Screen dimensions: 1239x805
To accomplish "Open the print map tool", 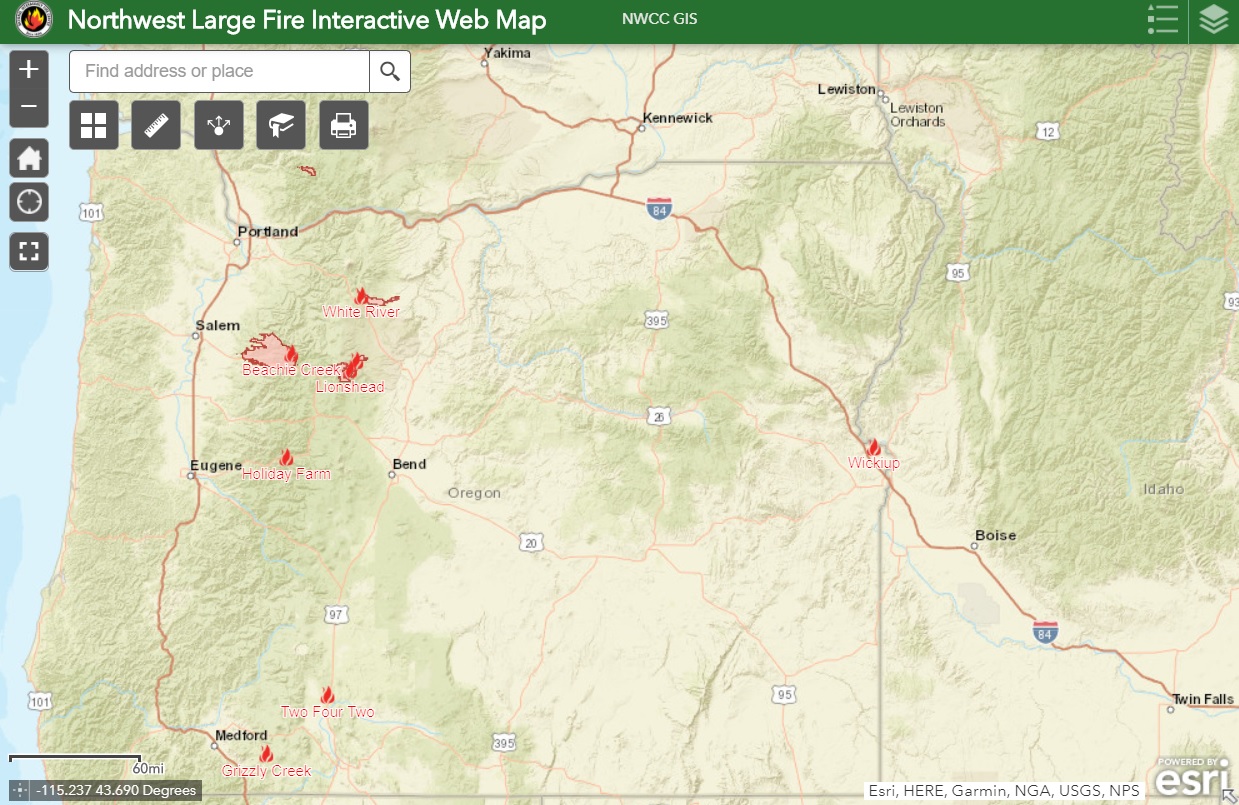I will pos(344,125).
